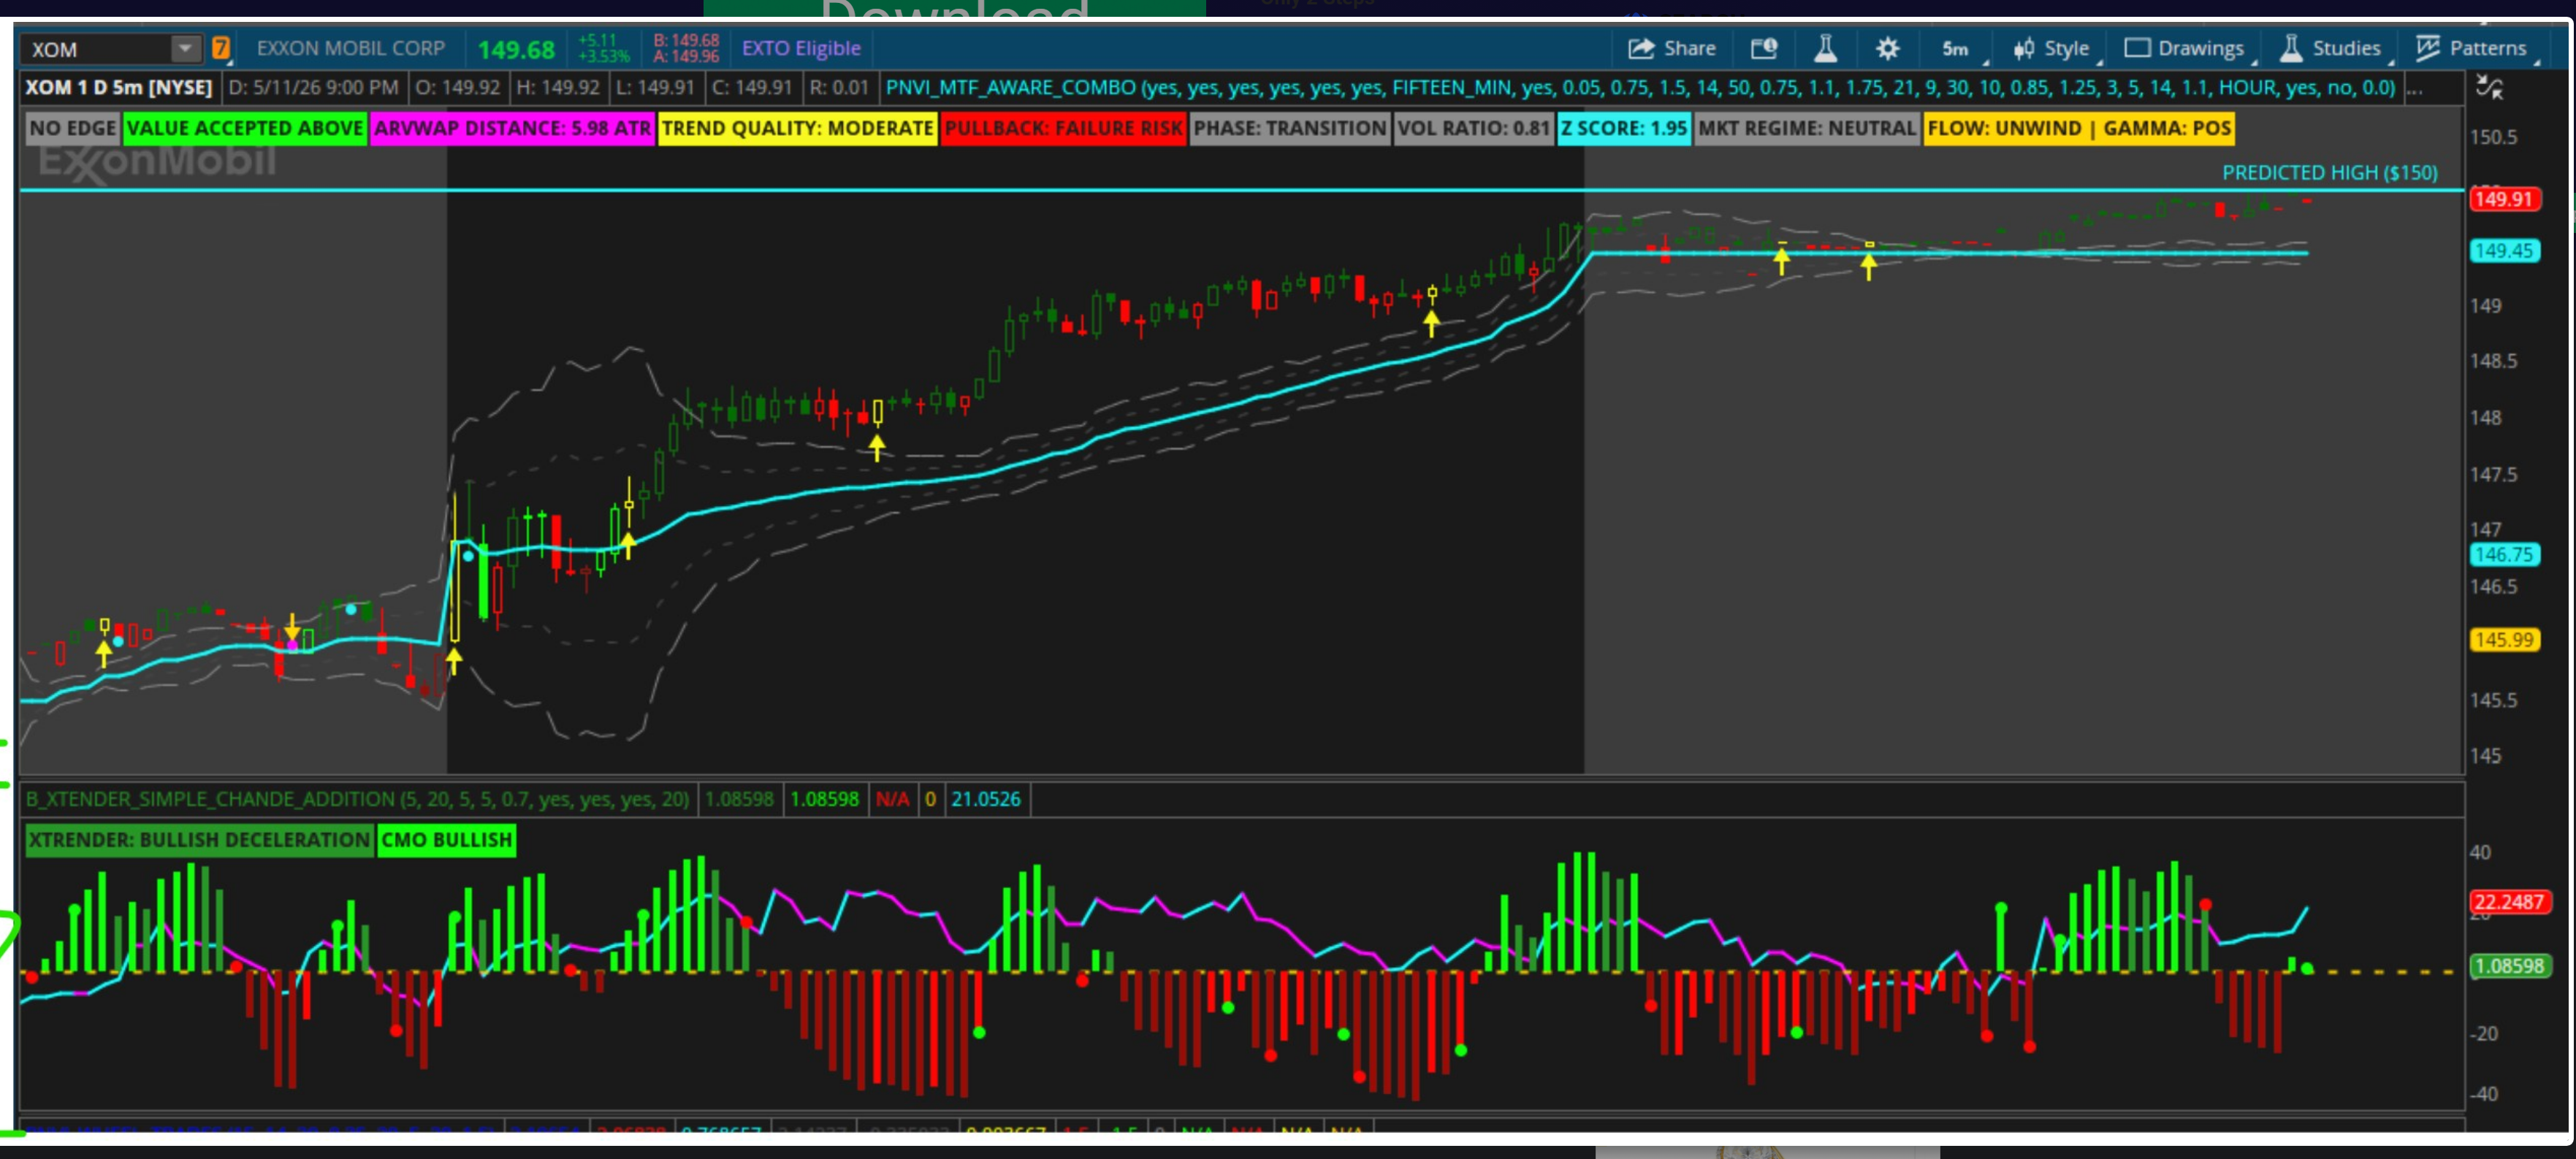Click the XOM 1 D 5m [NYSE] chart title

pos(119,88)
